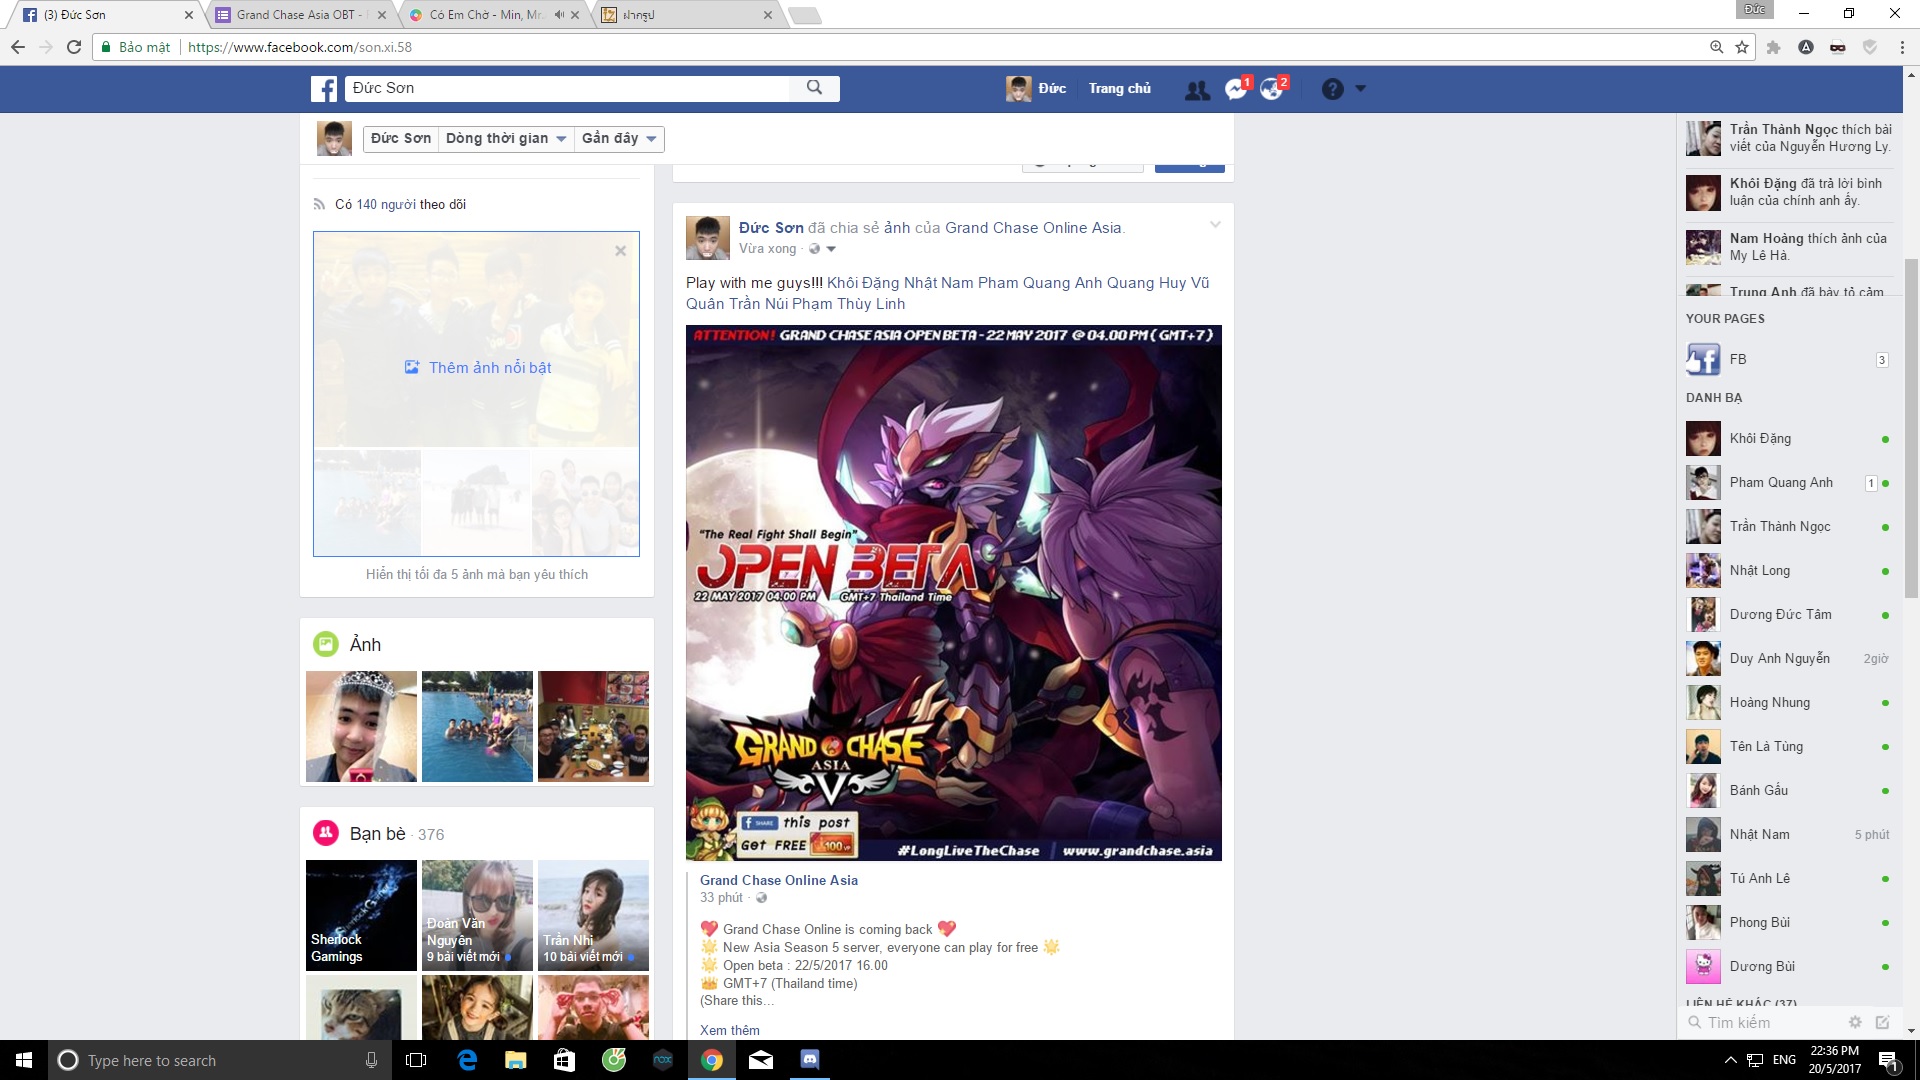Open the post options chevron

pyautogui.click(x=1215, y=225)
